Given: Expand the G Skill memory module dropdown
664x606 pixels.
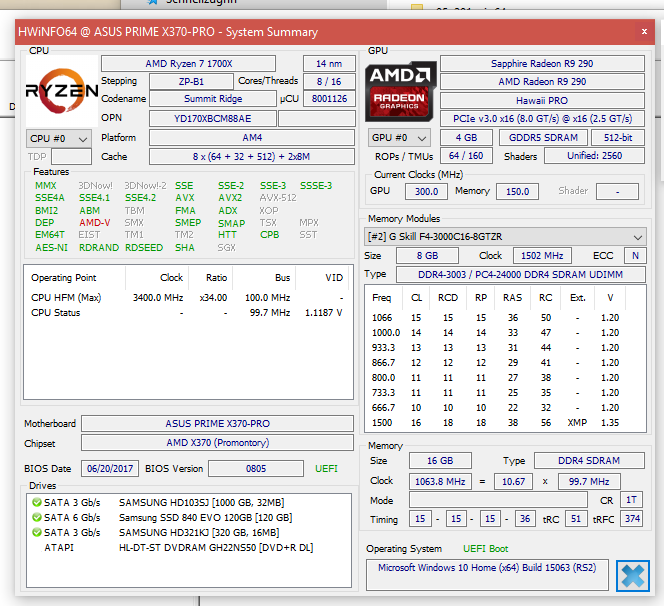Looking at the screenshot, I should (505, 237).
